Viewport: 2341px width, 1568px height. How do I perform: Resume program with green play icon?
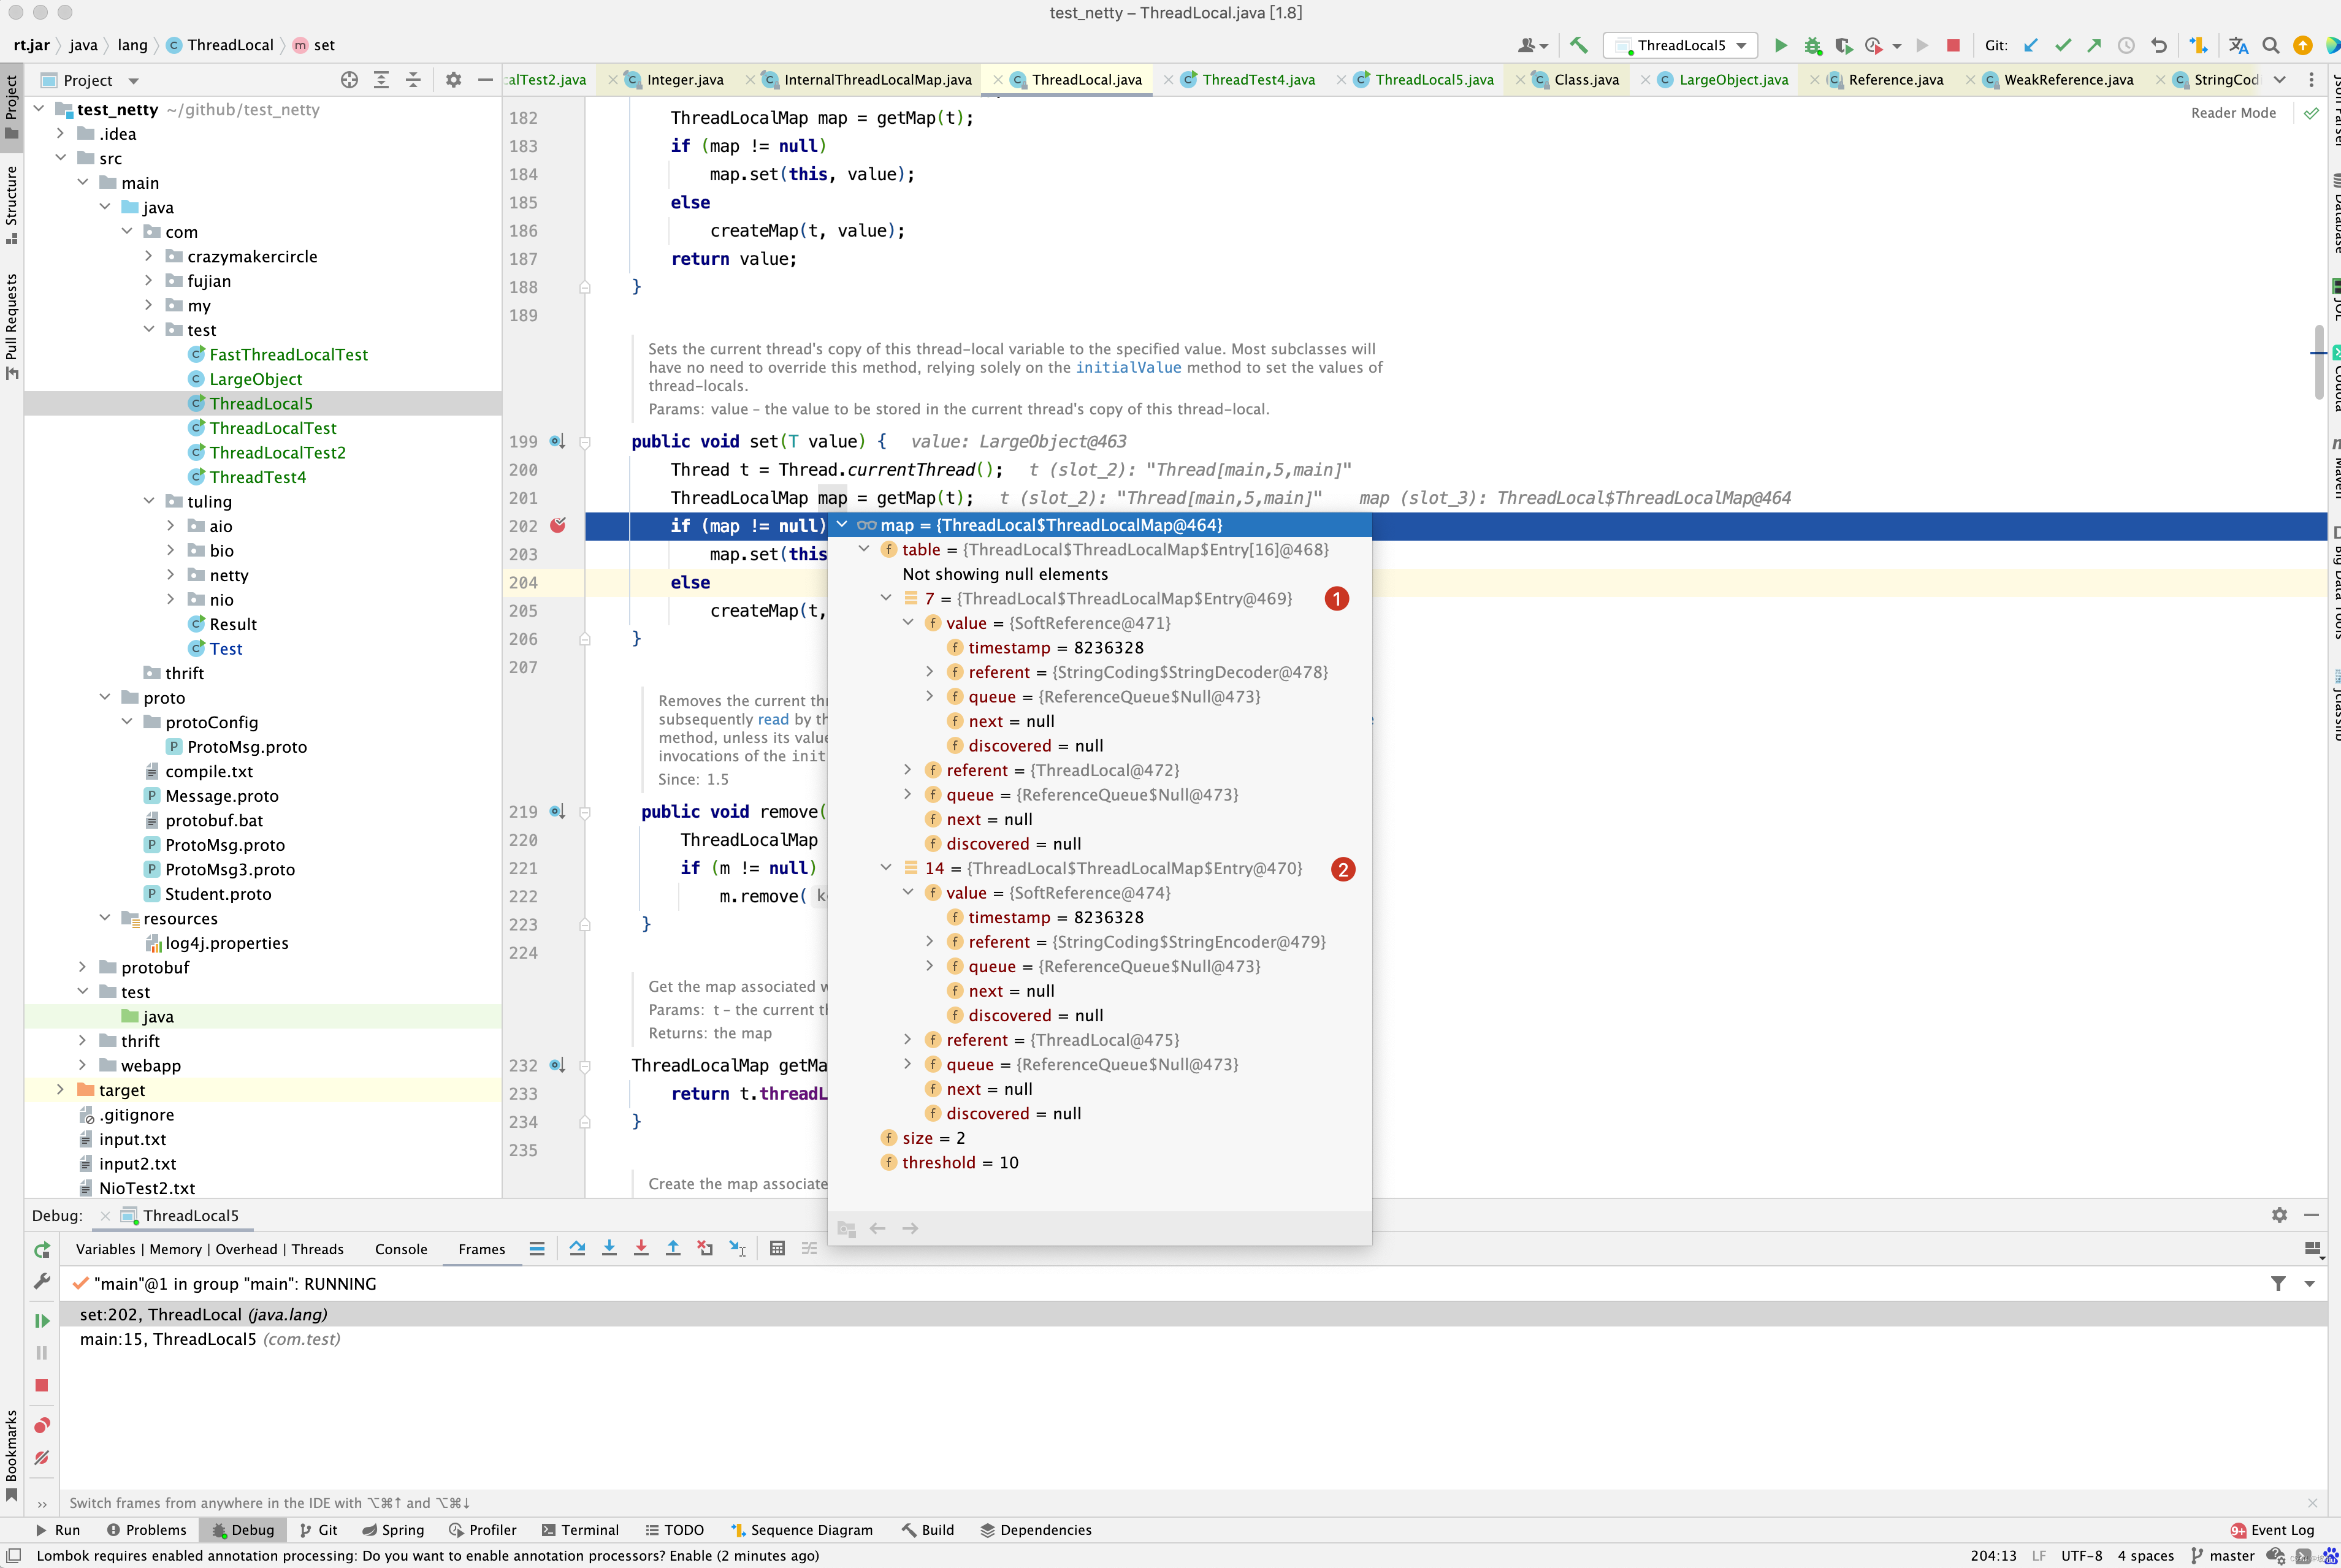click(41, 1320)
